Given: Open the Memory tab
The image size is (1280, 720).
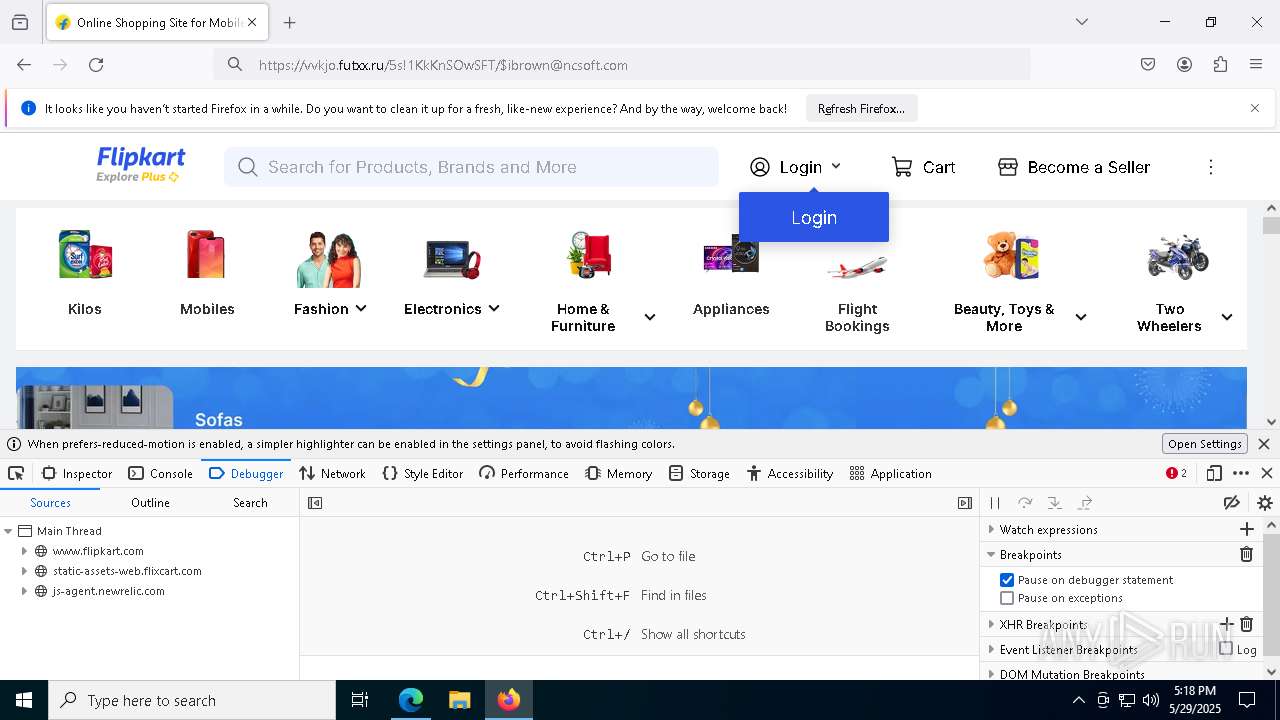Looking at the screenshot, I should pyautogui.click(x=619, y=473).
